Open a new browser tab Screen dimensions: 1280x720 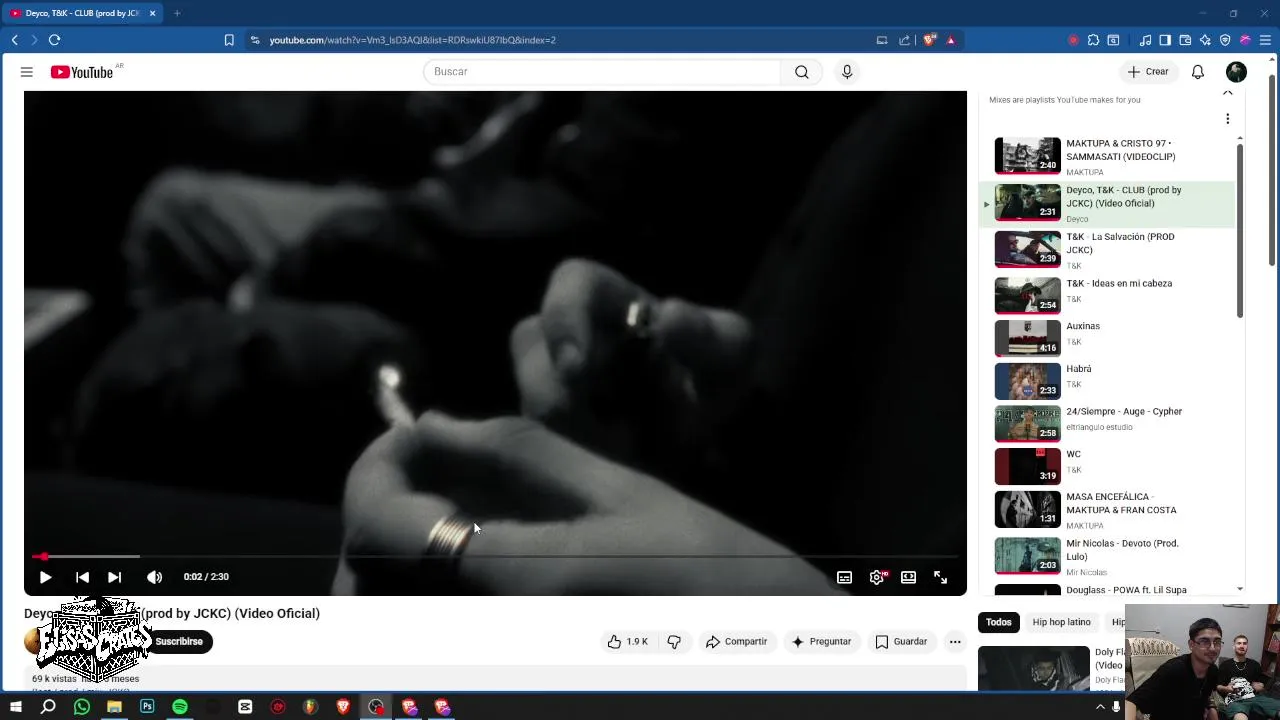pyautogui.click(x=177, y=13)
